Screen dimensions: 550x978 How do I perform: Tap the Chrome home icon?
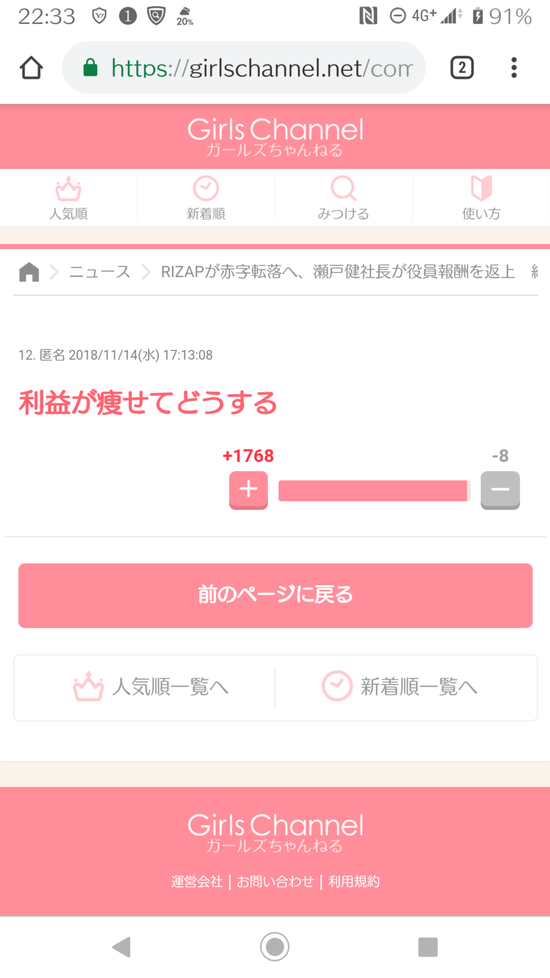[31, 67]
